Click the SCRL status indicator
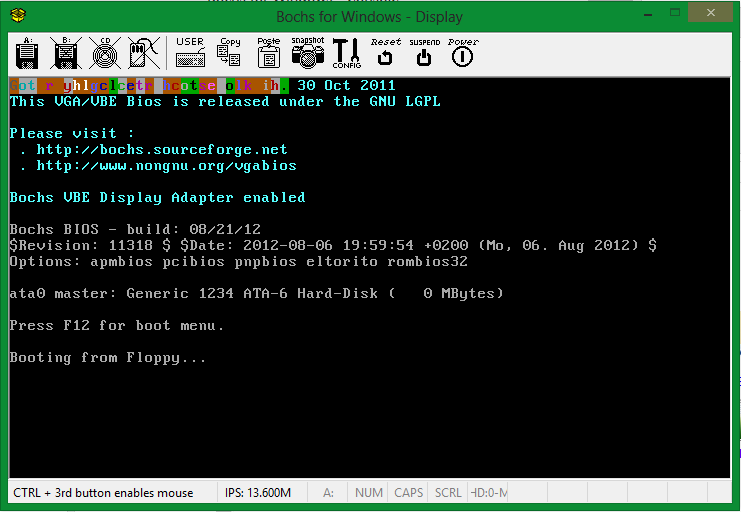 pos(448,493)
